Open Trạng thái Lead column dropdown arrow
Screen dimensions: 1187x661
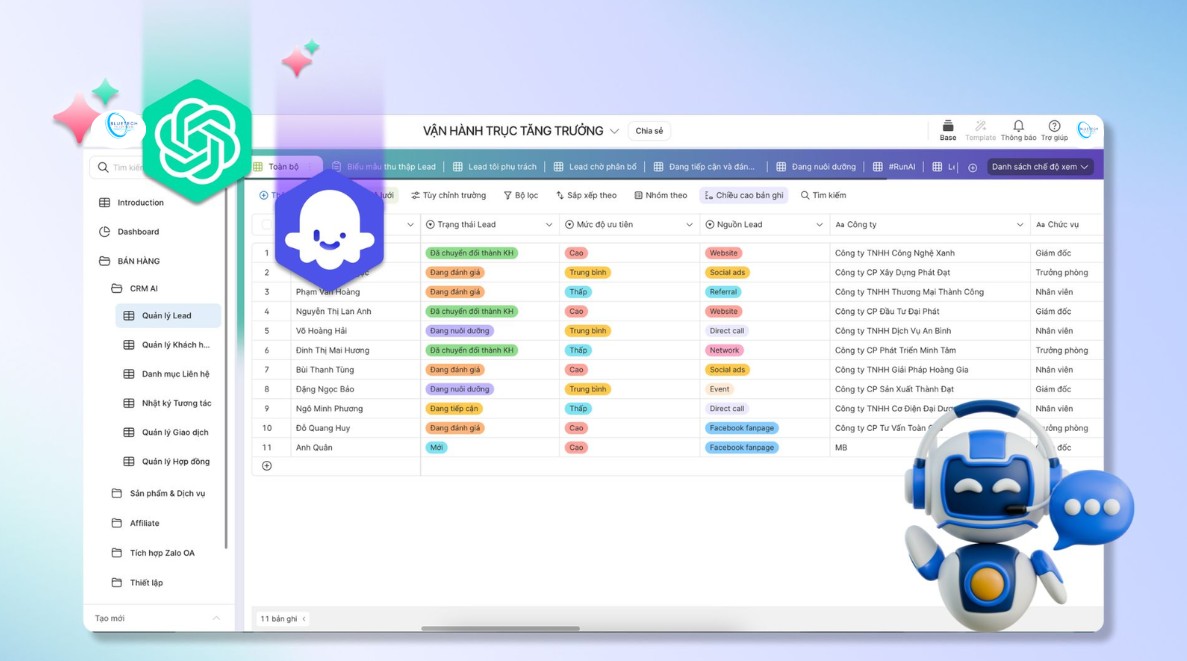click(549, 225)
